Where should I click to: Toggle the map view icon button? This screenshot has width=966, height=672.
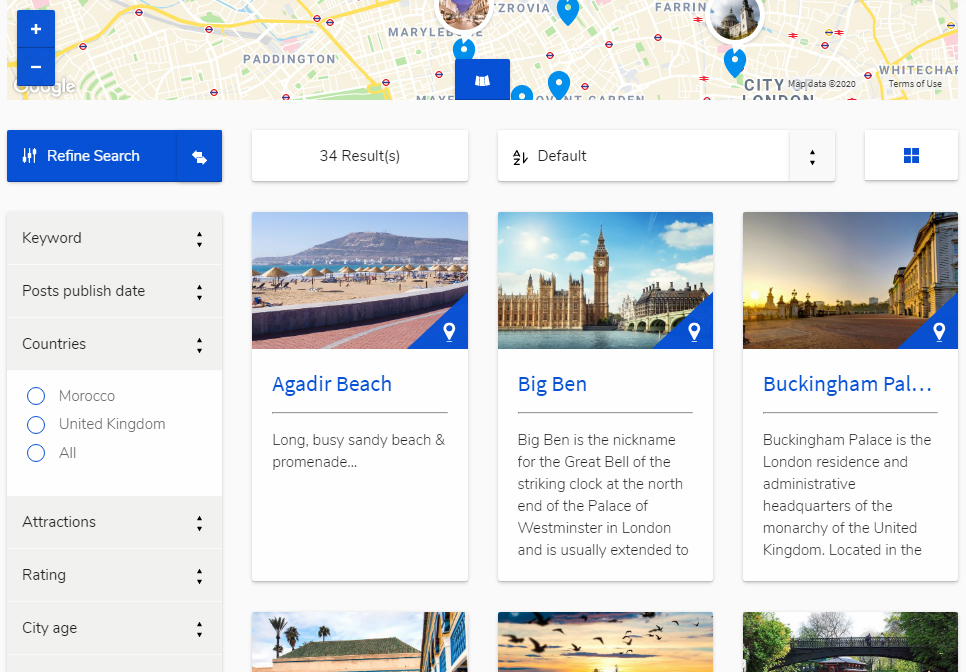(482, 80)
